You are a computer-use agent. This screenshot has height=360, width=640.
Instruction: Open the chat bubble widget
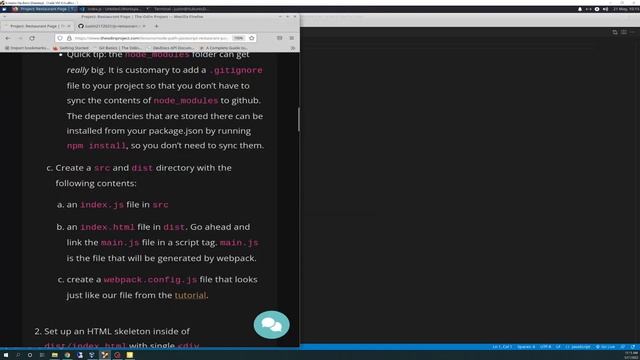click(271, 325)
